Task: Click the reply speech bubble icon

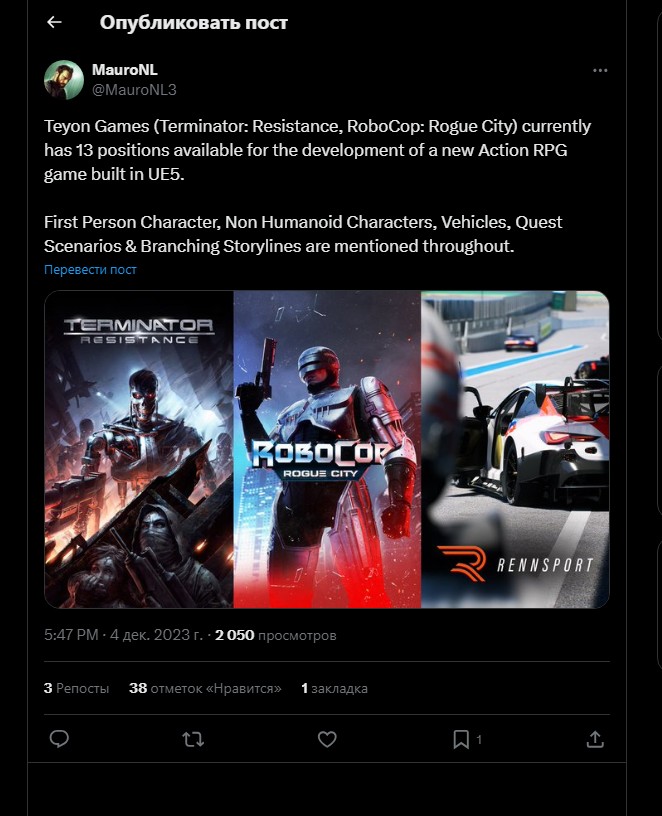Action: pyautogui.click(x=59, y=739)
